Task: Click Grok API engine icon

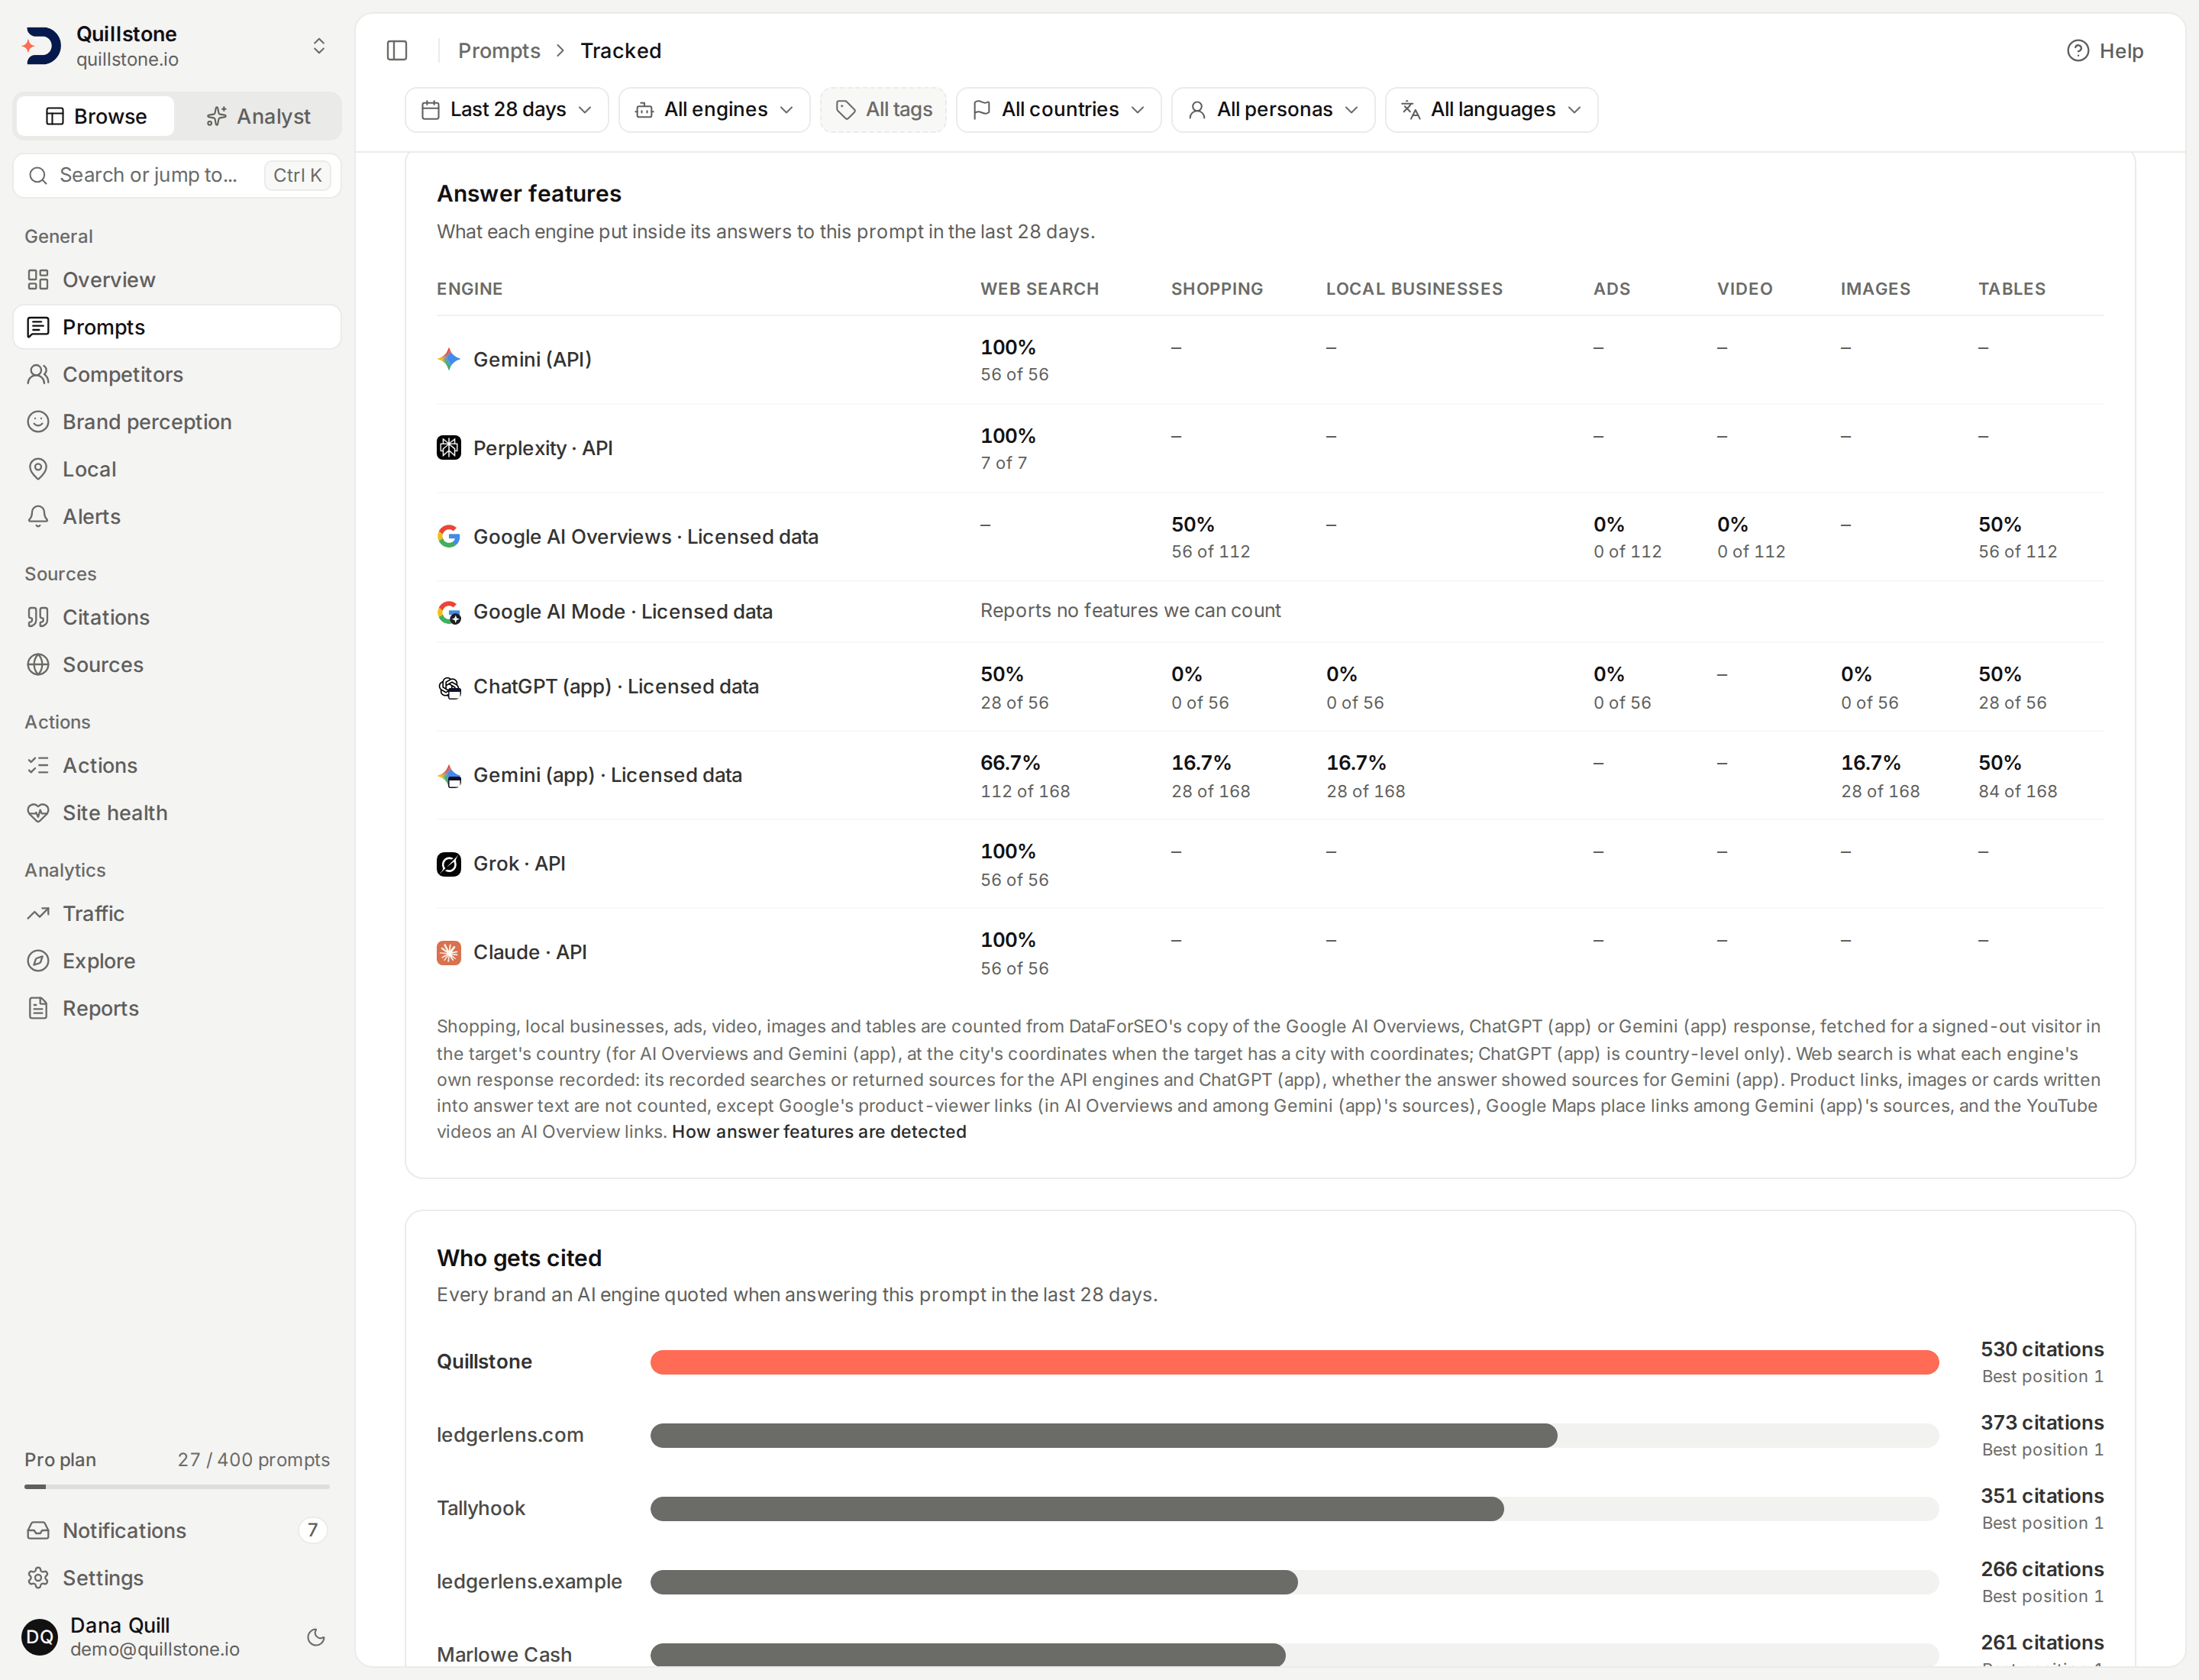Action: 449,864
